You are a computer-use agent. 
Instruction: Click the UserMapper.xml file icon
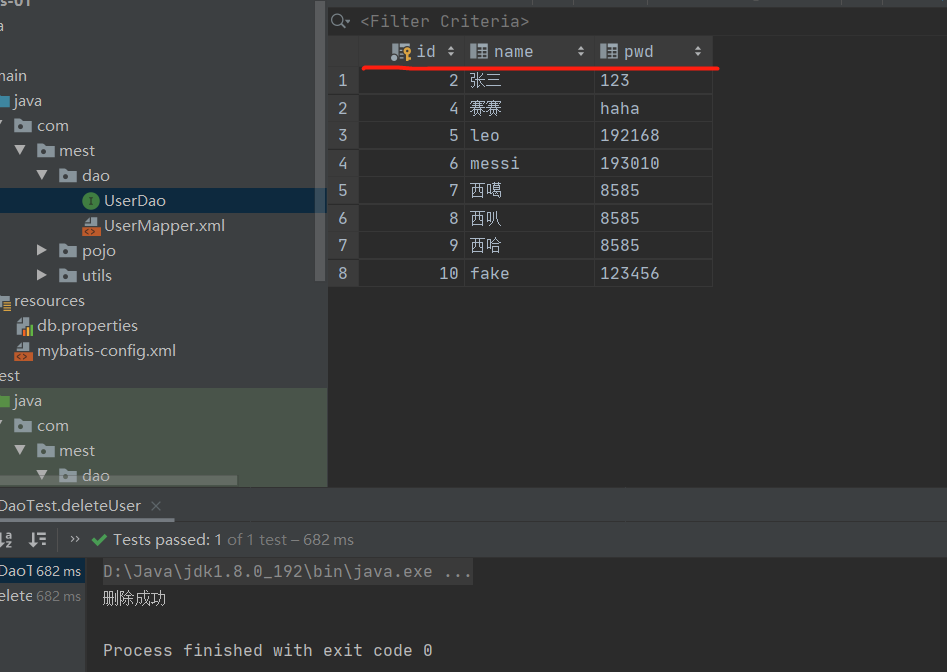coord(91,226)
